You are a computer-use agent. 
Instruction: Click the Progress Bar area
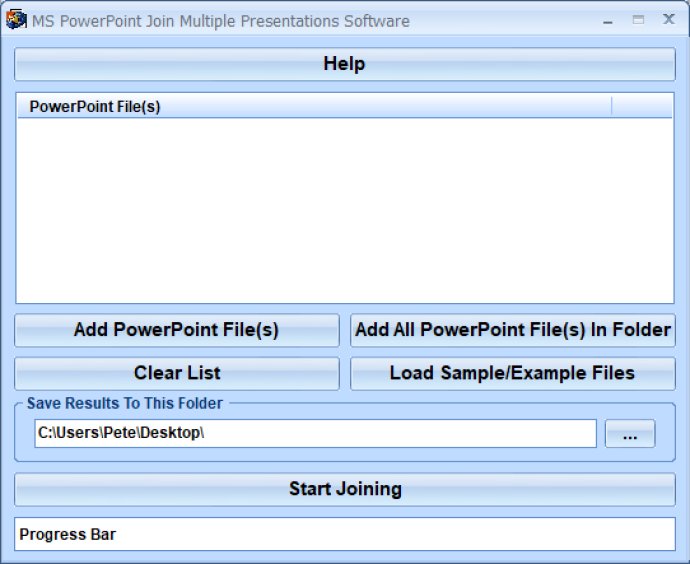click(345, 534)
